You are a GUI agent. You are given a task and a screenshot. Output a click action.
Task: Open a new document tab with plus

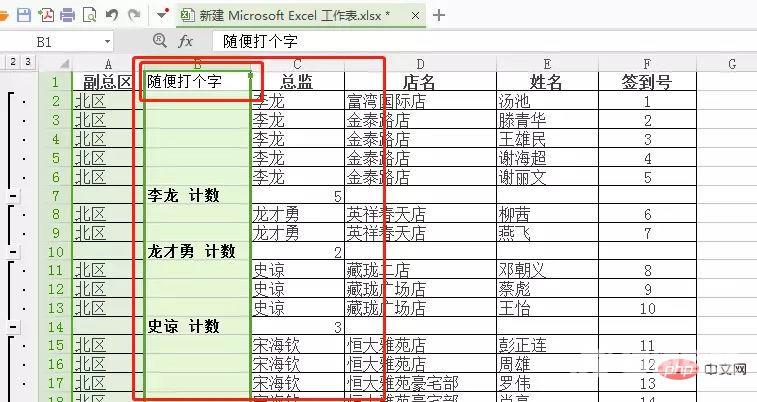(x=439, y=15)
